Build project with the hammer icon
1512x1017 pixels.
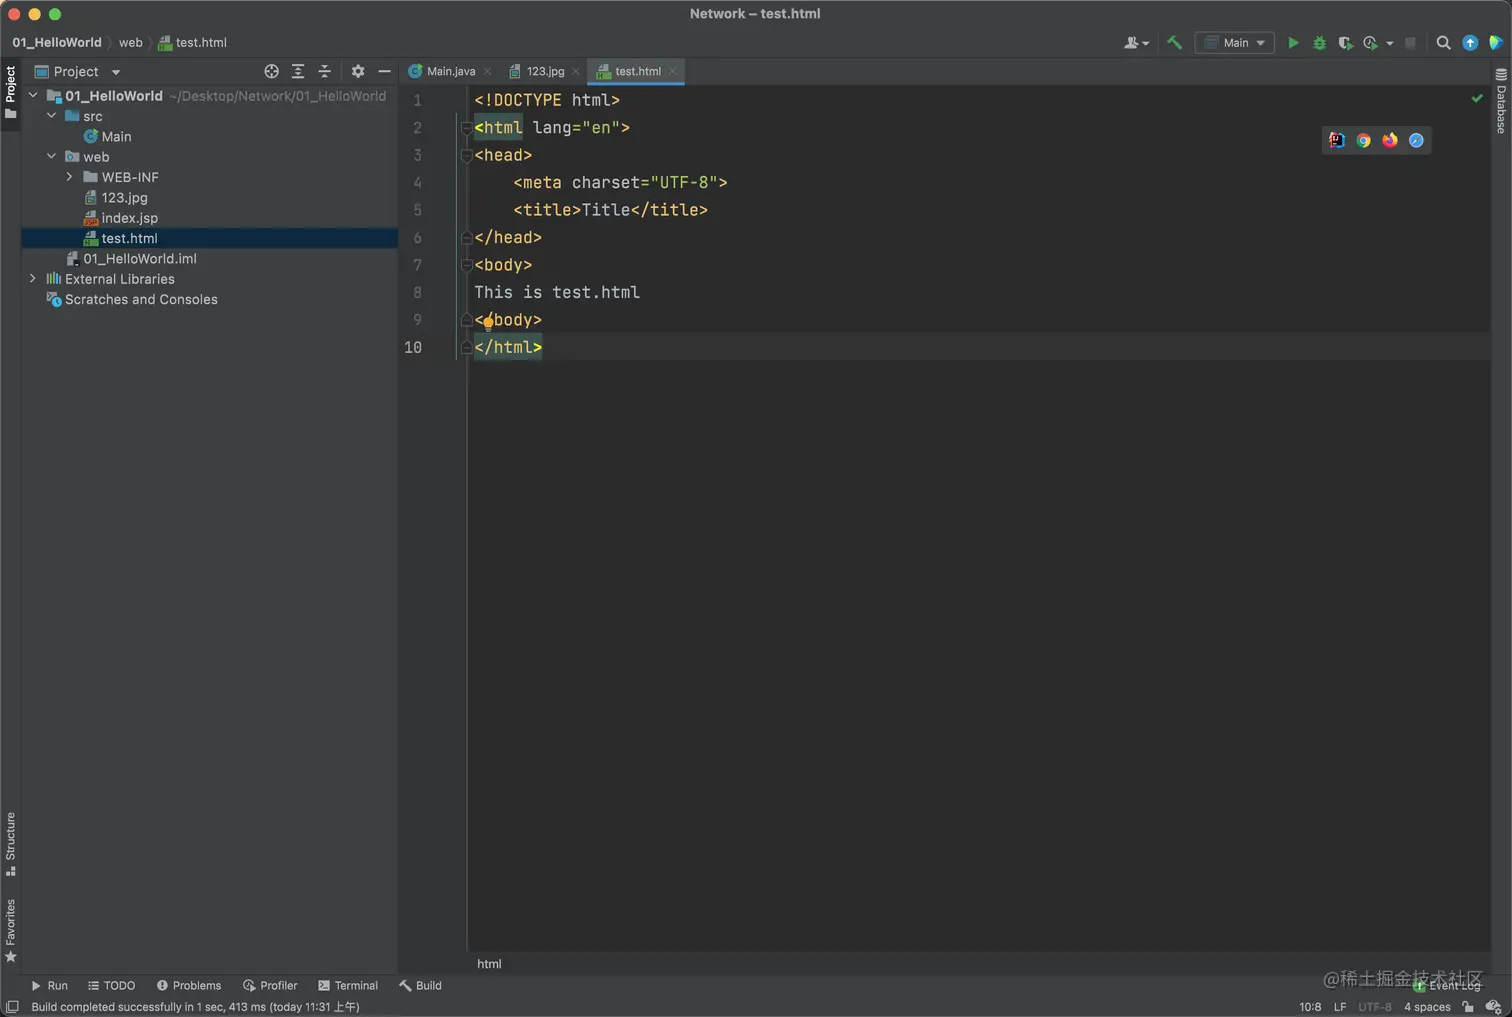(x=1175, y=43)
